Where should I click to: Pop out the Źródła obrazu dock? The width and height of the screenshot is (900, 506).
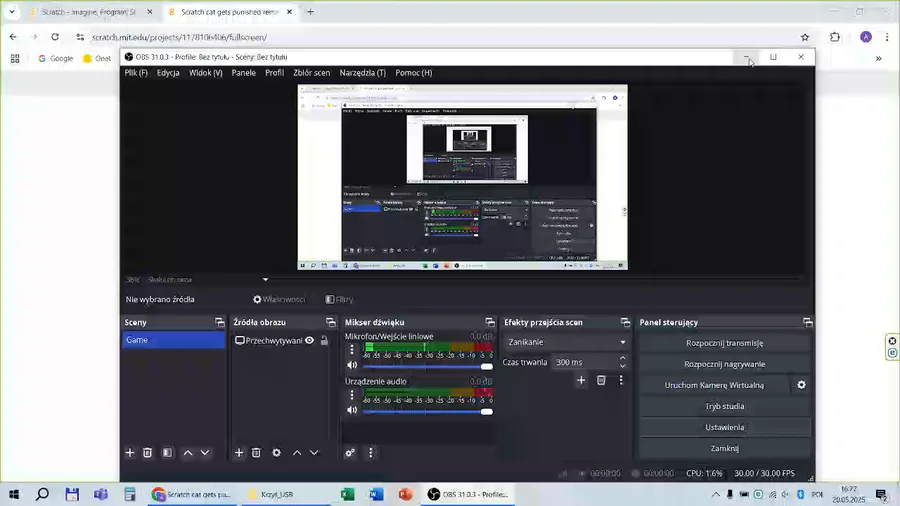click(331, 322)
